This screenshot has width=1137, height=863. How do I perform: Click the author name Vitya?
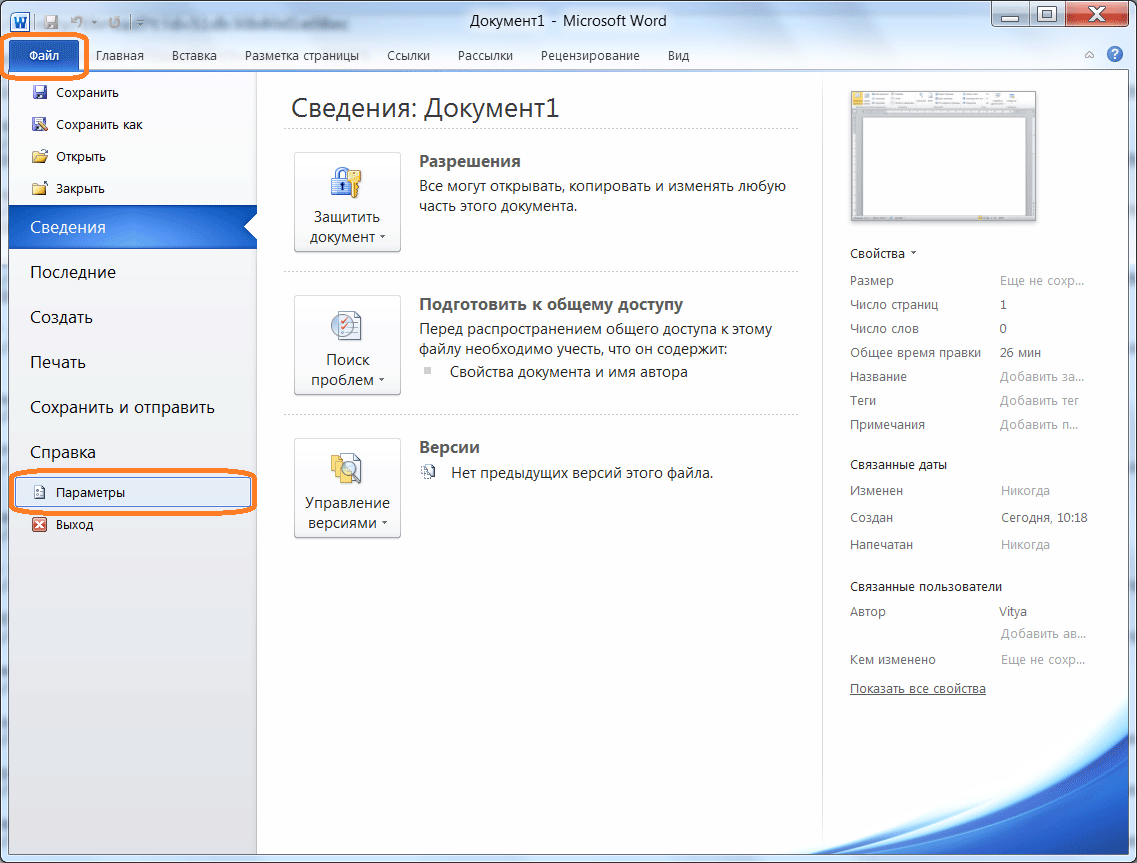(1012, 611)
